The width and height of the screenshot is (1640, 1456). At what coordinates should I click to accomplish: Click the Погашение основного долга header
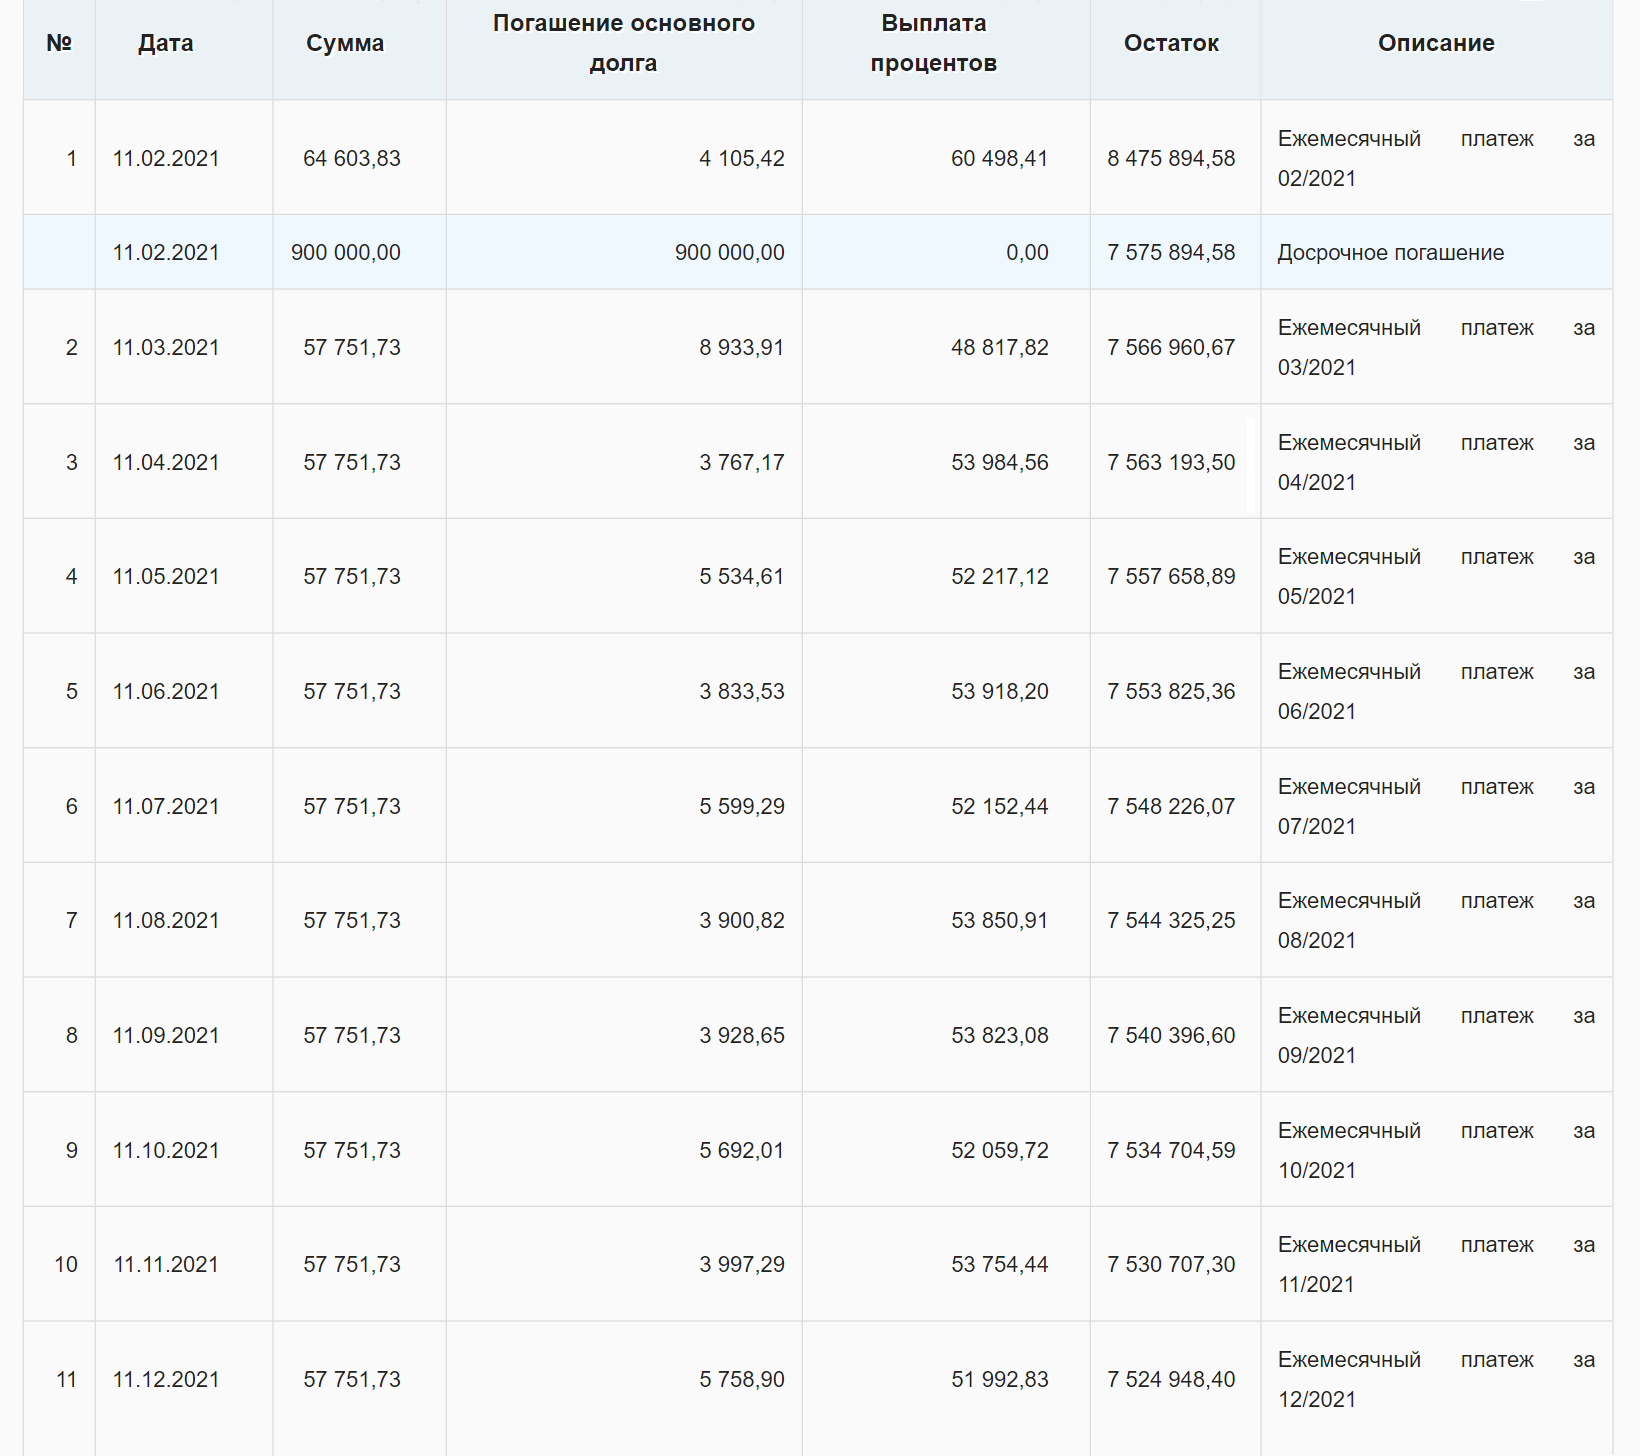(624, 43)
